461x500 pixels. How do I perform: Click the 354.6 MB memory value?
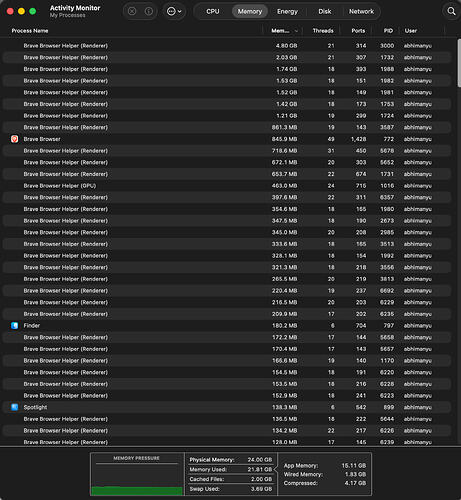click(284, 209)
